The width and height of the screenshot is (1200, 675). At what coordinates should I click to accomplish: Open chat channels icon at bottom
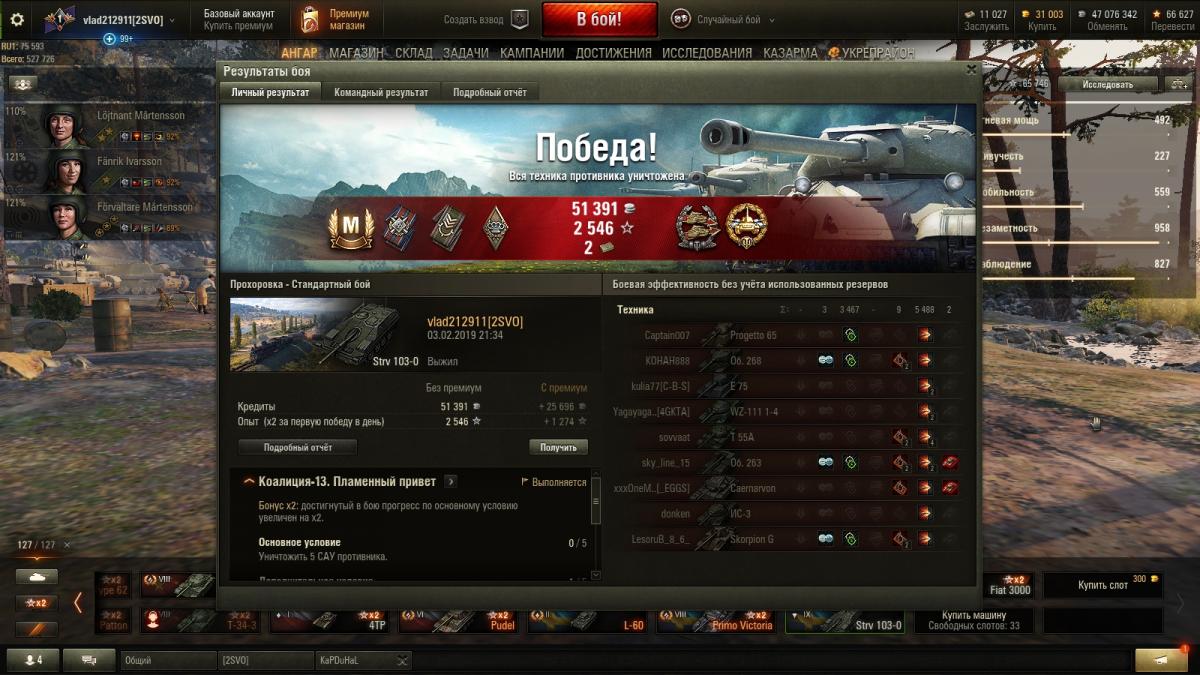coord(89,660)
